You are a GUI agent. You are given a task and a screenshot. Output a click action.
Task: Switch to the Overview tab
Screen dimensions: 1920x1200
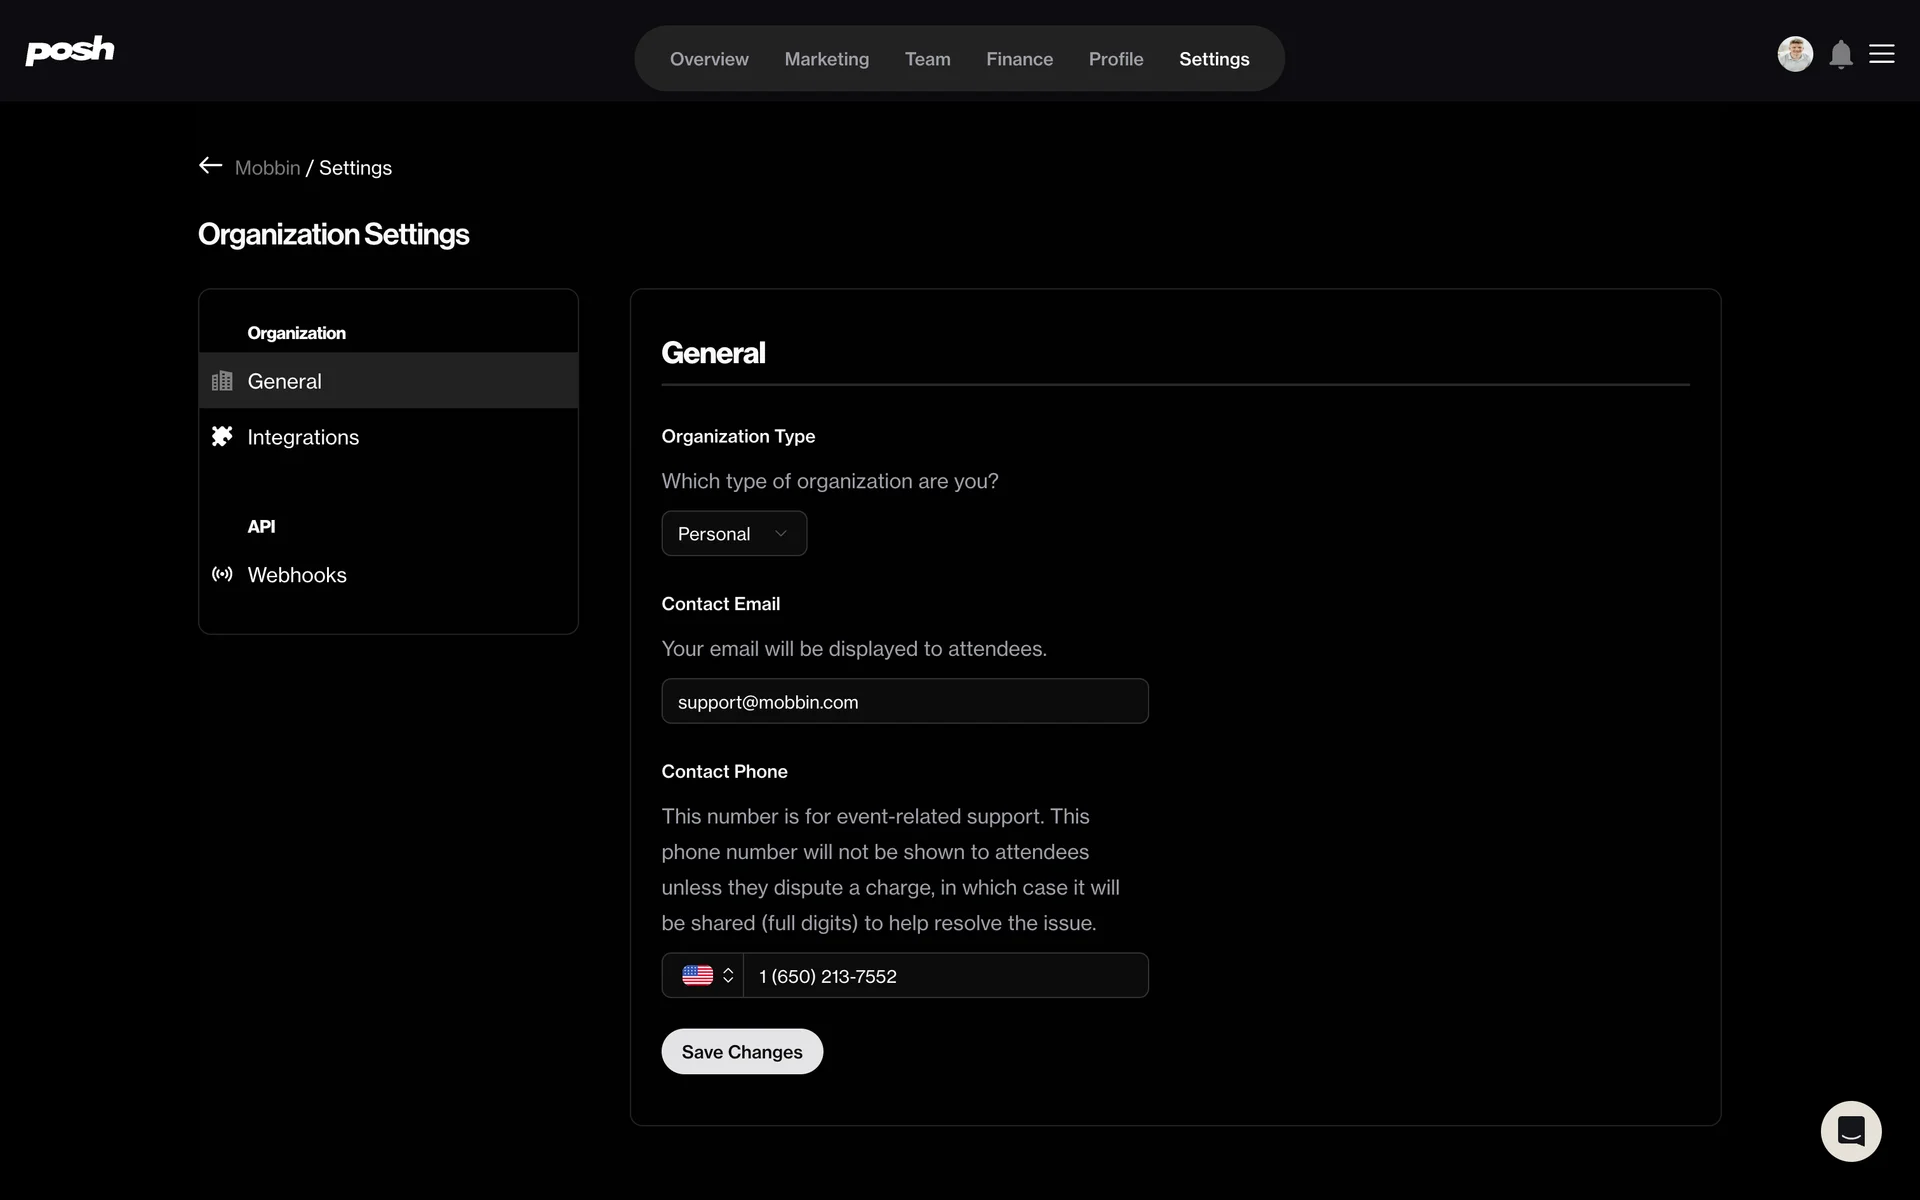tap(708, 59)
